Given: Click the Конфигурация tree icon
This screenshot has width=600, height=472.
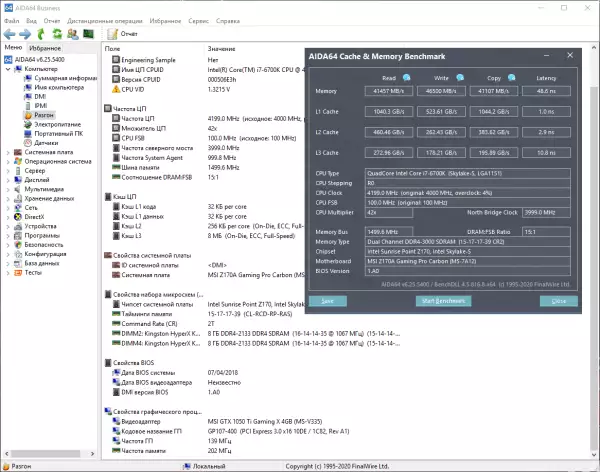Looking at the screenshot, I should click(x=18, y=254).
